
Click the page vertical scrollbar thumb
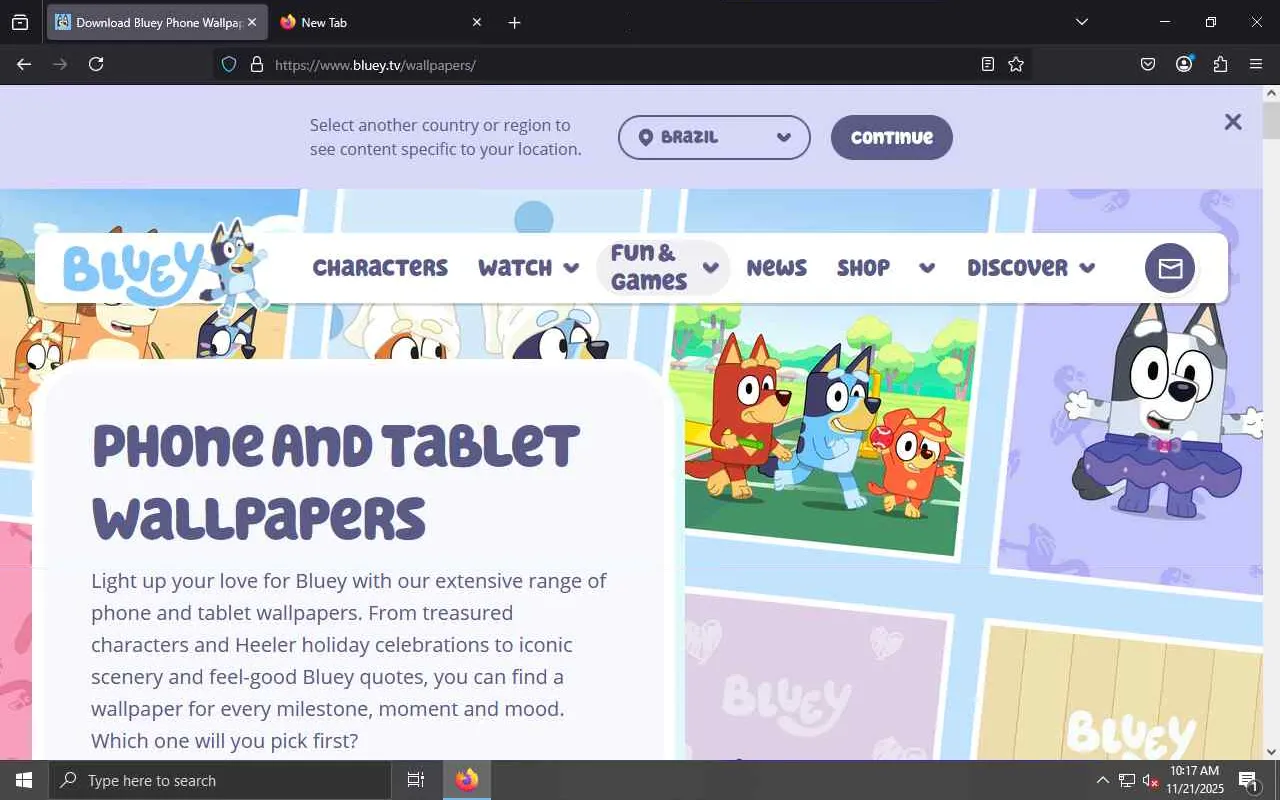tap(1271, 120)
